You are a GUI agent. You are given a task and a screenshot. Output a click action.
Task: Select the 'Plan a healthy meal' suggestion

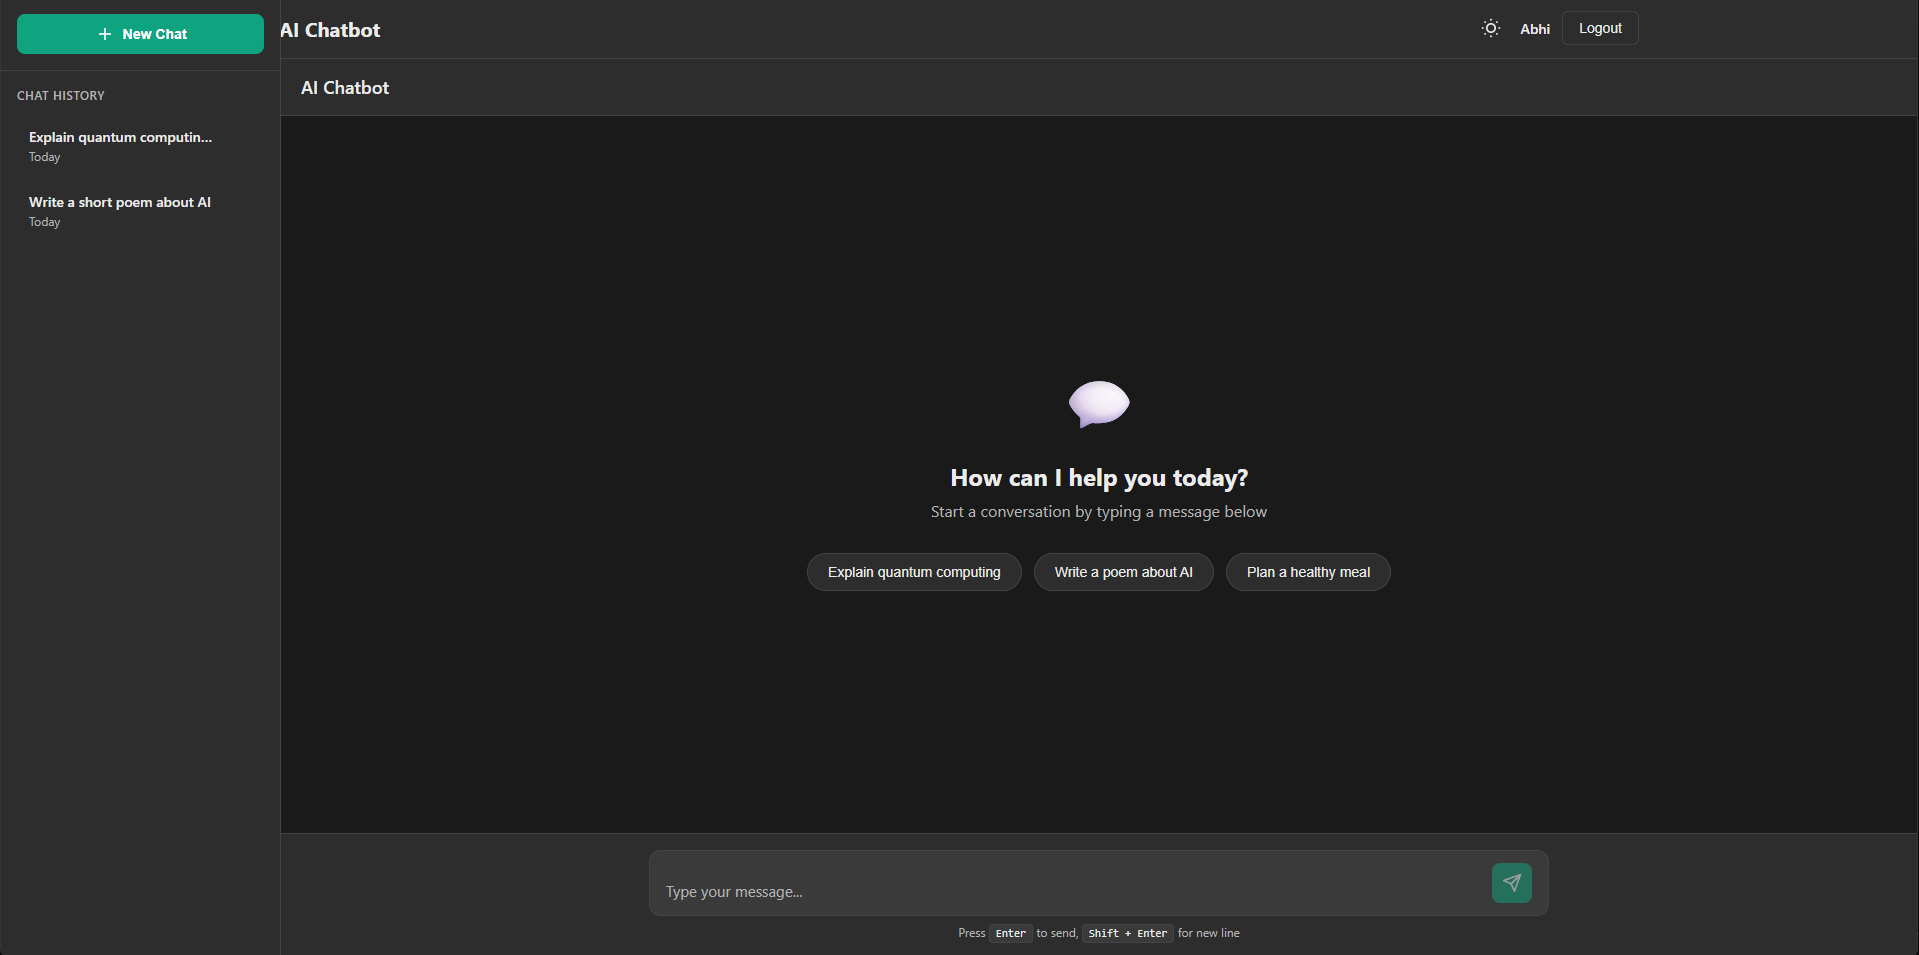click(1307, 572)
